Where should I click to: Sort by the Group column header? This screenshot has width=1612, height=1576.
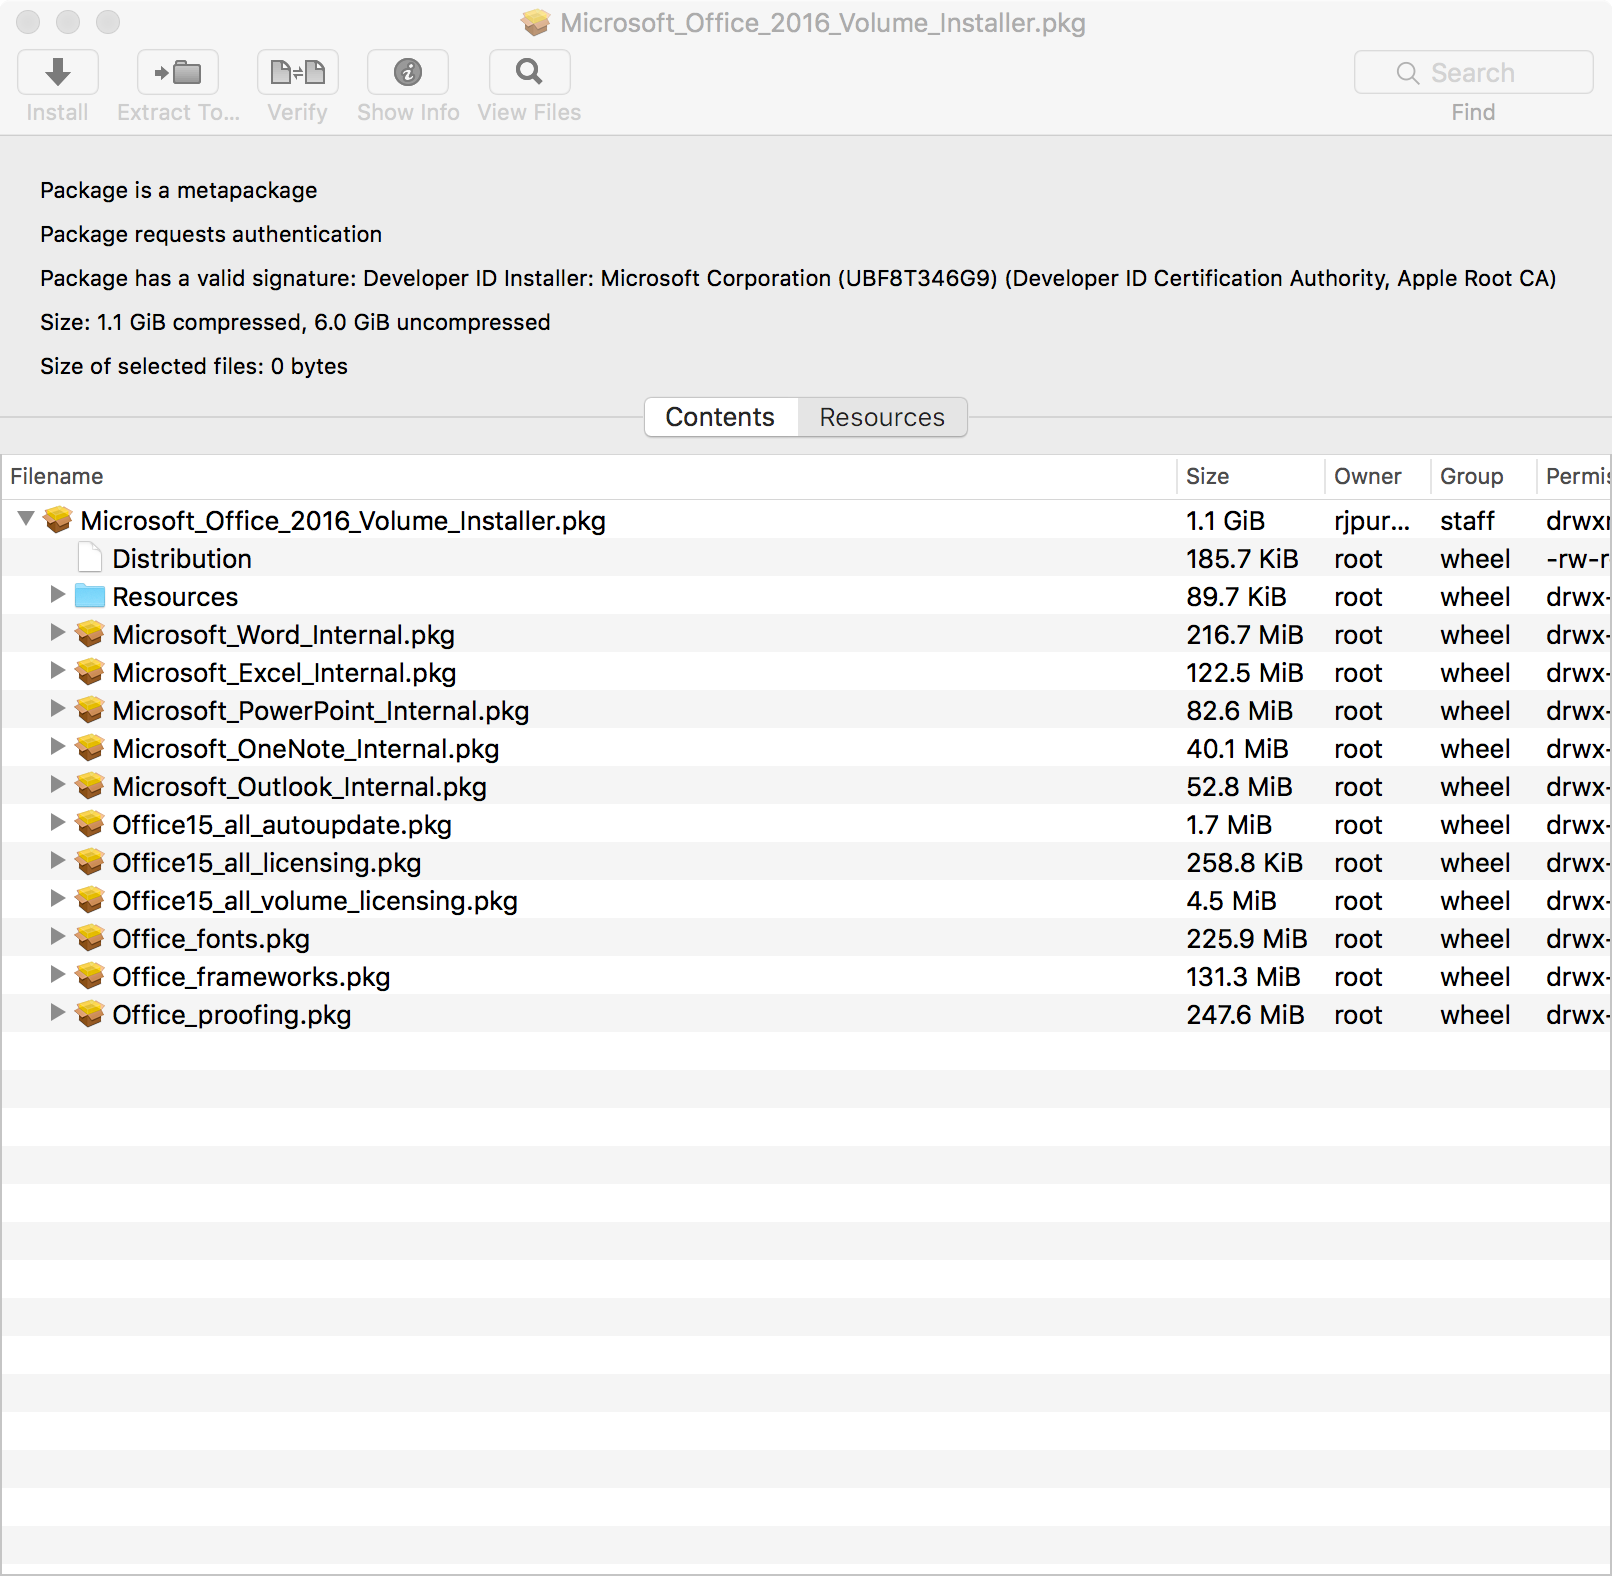pos(1484,476)
